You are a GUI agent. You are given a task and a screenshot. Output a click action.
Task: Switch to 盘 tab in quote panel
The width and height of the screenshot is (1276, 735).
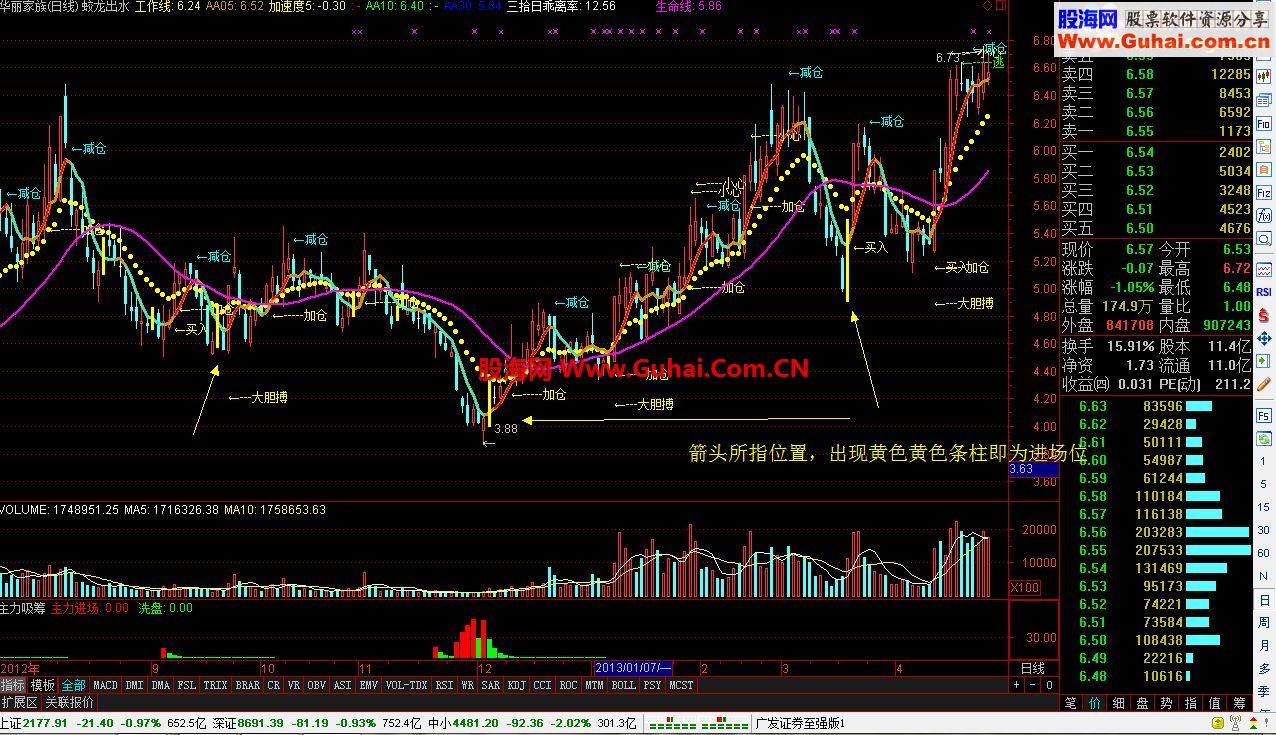[x=1143, y=703]
